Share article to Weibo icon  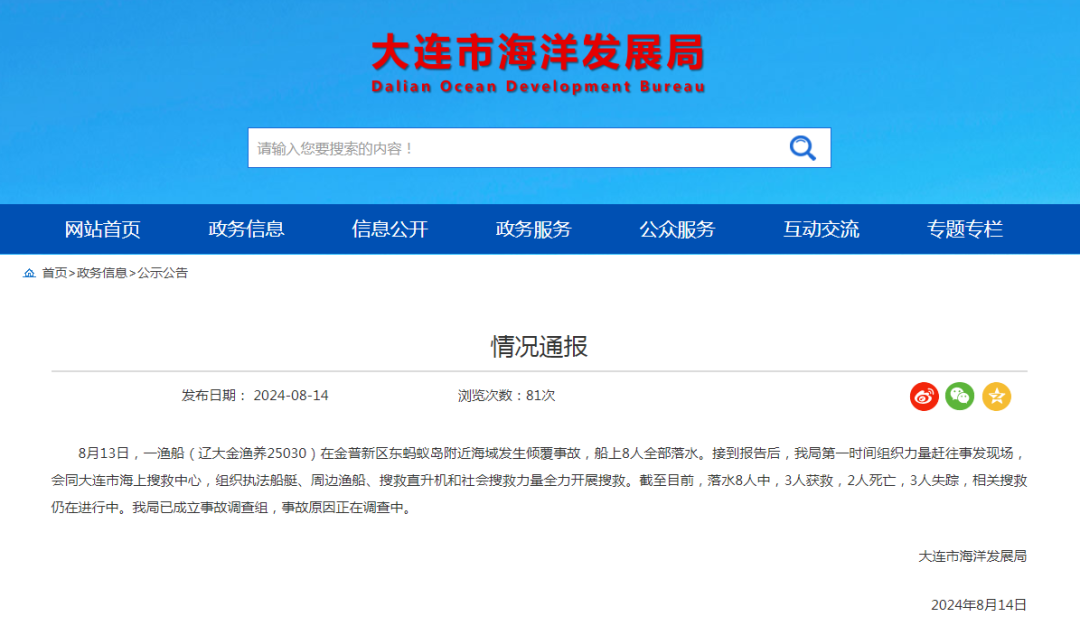pyautogui.click(x=924, y=396)
